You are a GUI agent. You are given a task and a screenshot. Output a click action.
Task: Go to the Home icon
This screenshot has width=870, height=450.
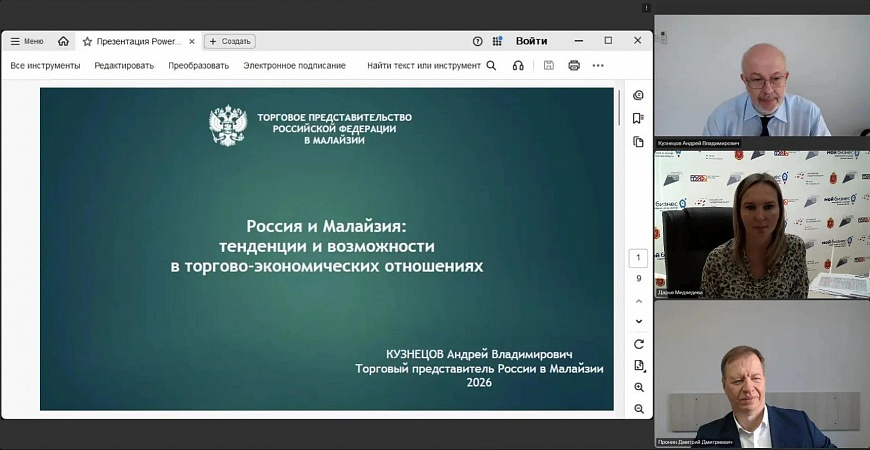[x=63, y=41]
